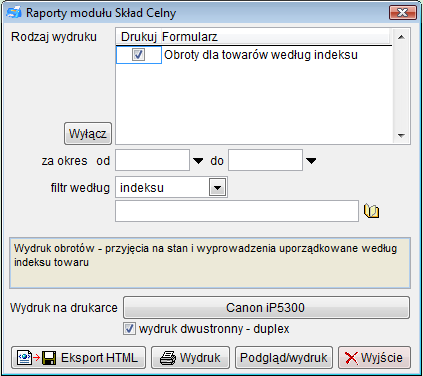Image resolution: width=423 pixels, height=376 pixels.
Task: Click the Wydruk print button
Action: click(x=190, y=358)
